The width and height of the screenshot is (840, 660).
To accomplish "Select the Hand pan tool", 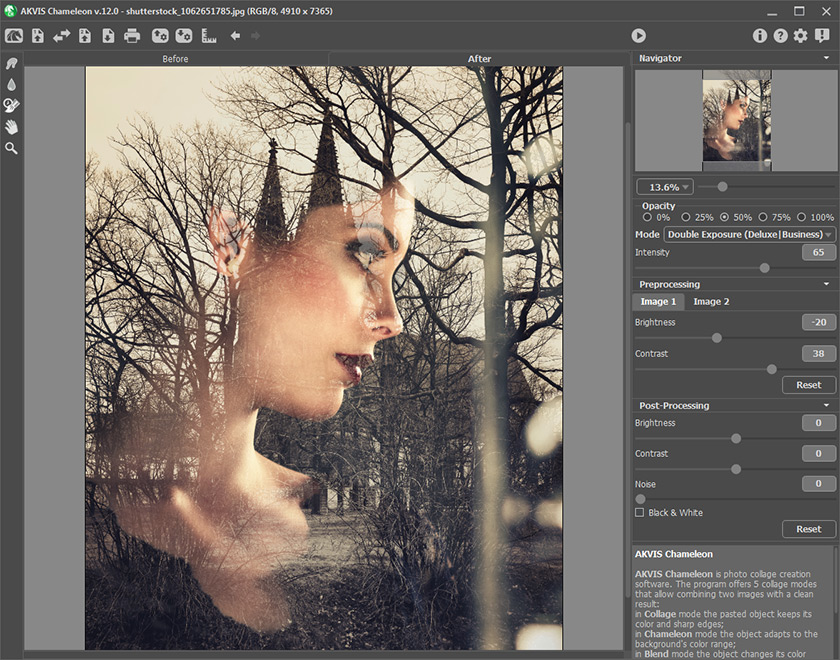I will [12, 126].
